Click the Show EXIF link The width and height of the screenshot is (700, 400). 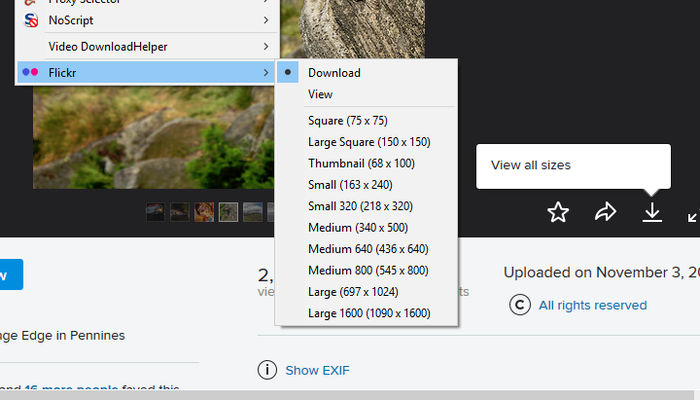[x=317, y=371]
